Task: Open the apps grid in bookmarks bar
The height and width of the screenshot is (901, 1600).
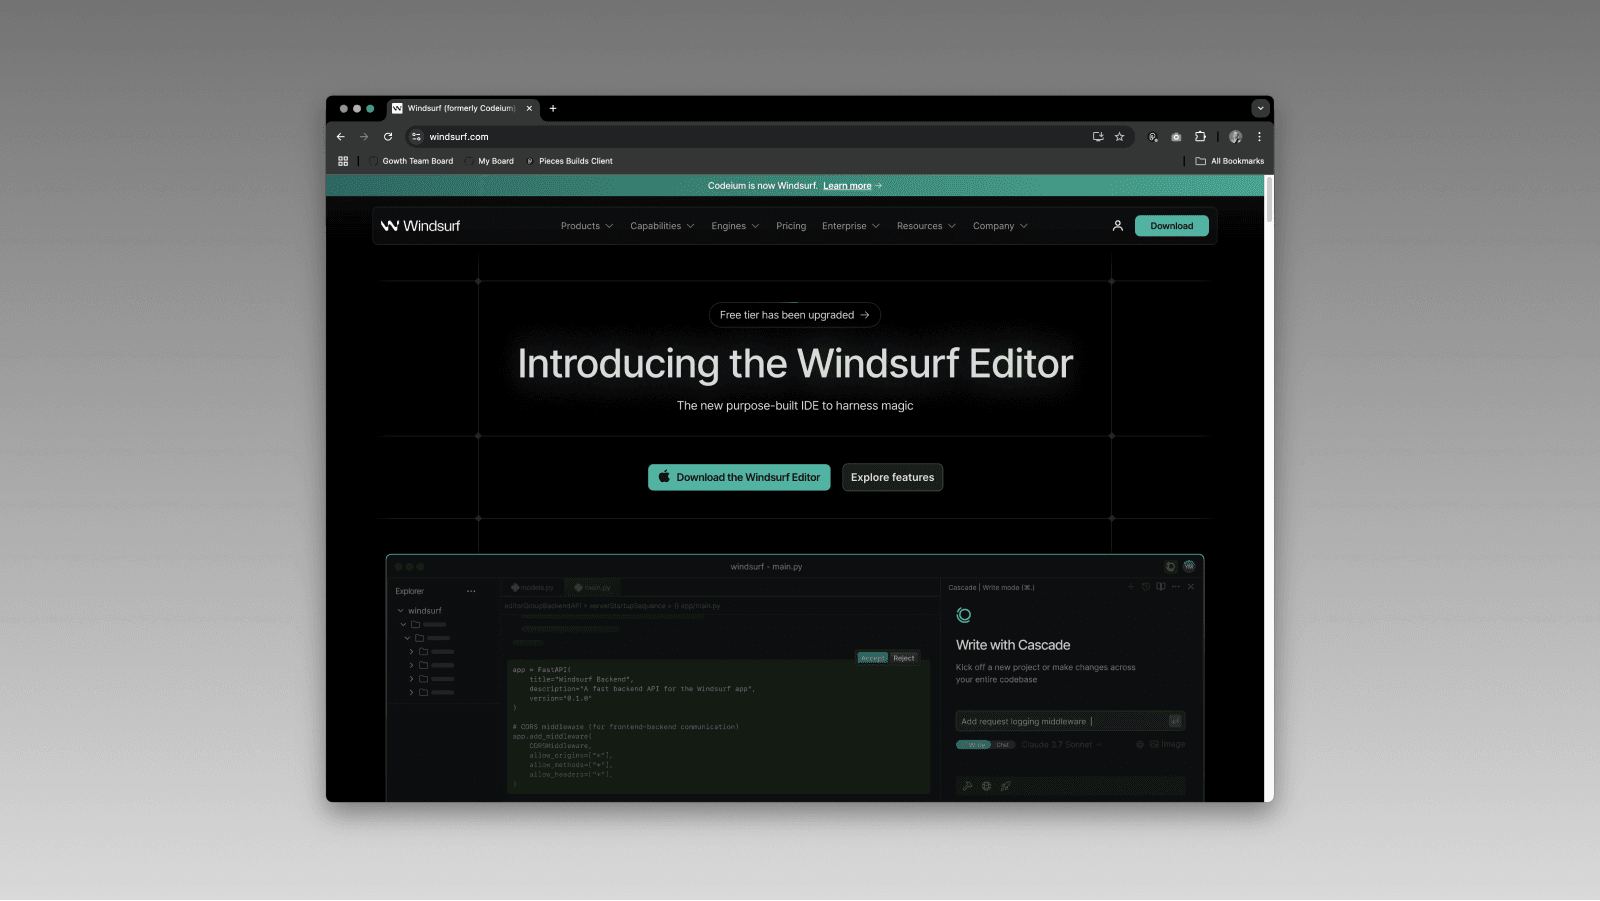Action: point(343,161)
